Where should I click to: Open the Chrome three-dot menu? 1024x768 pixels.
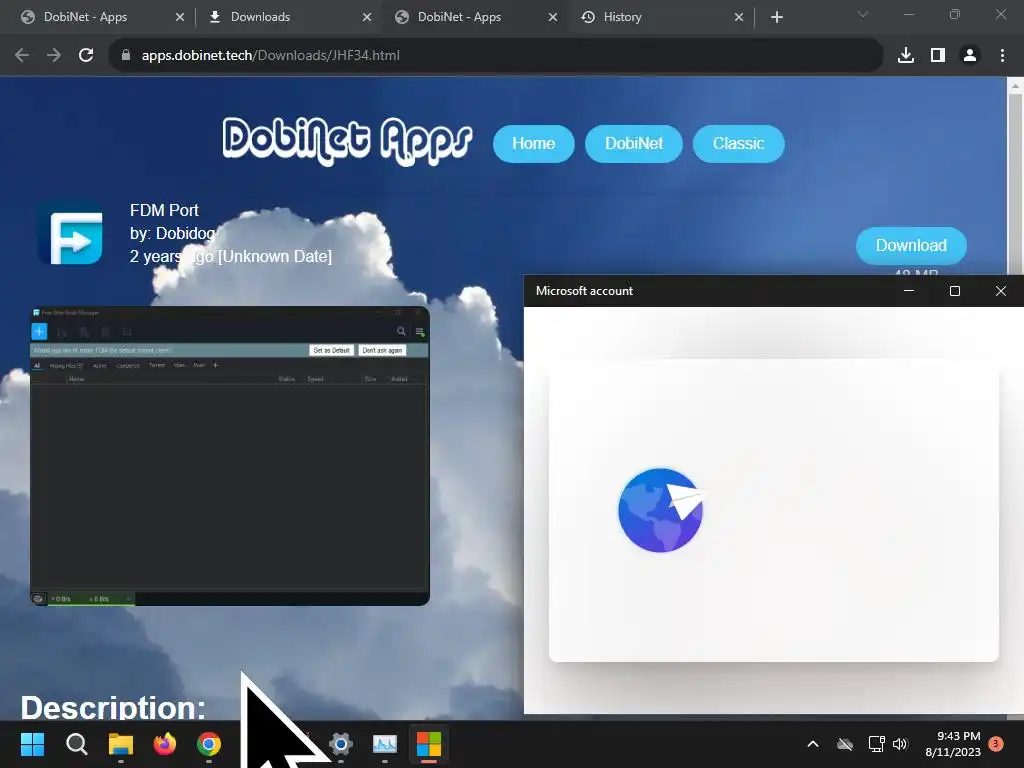point(1002,56)
